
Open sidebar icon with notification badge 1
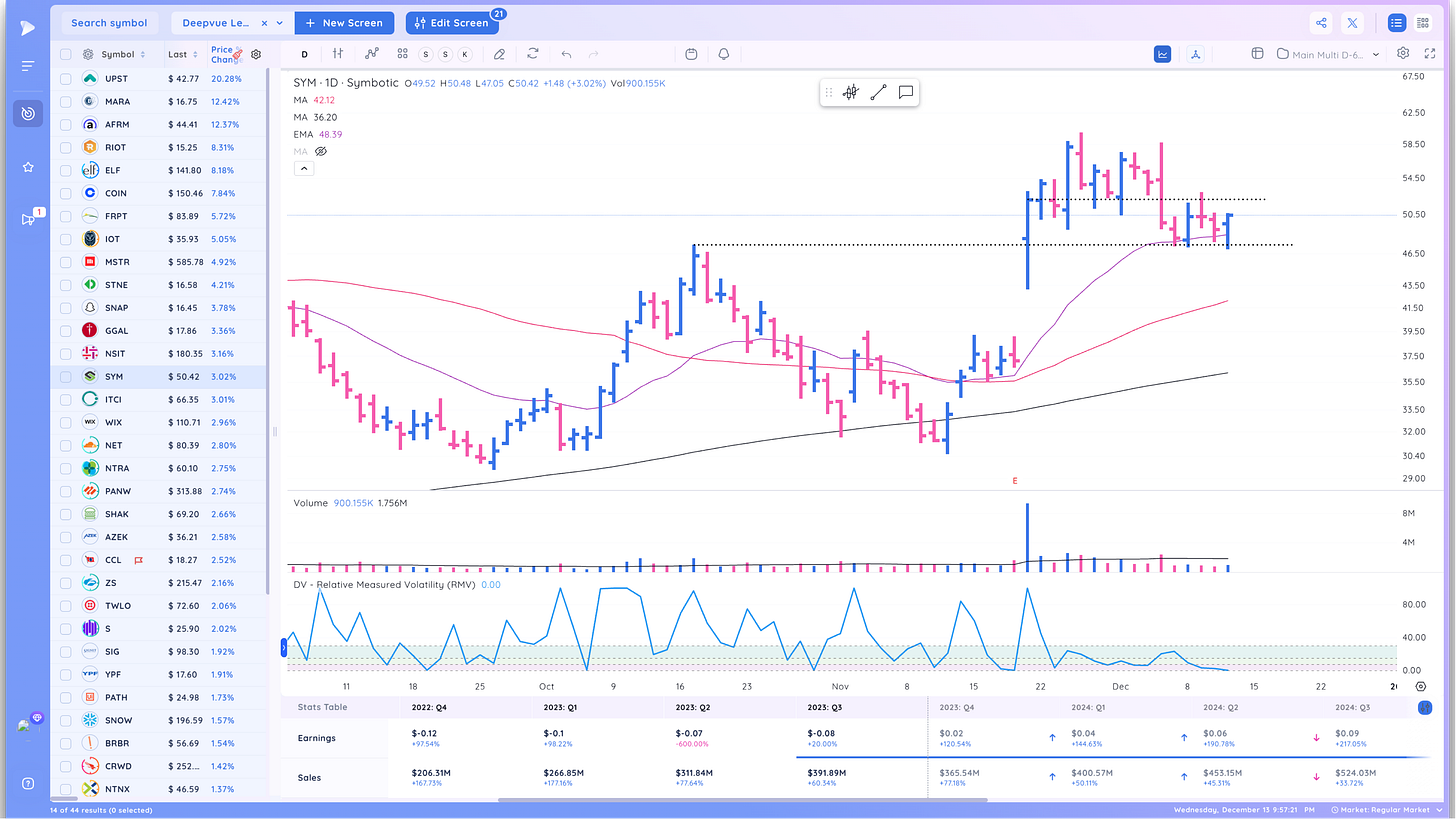pyautogui.click(x=28, y=219)
